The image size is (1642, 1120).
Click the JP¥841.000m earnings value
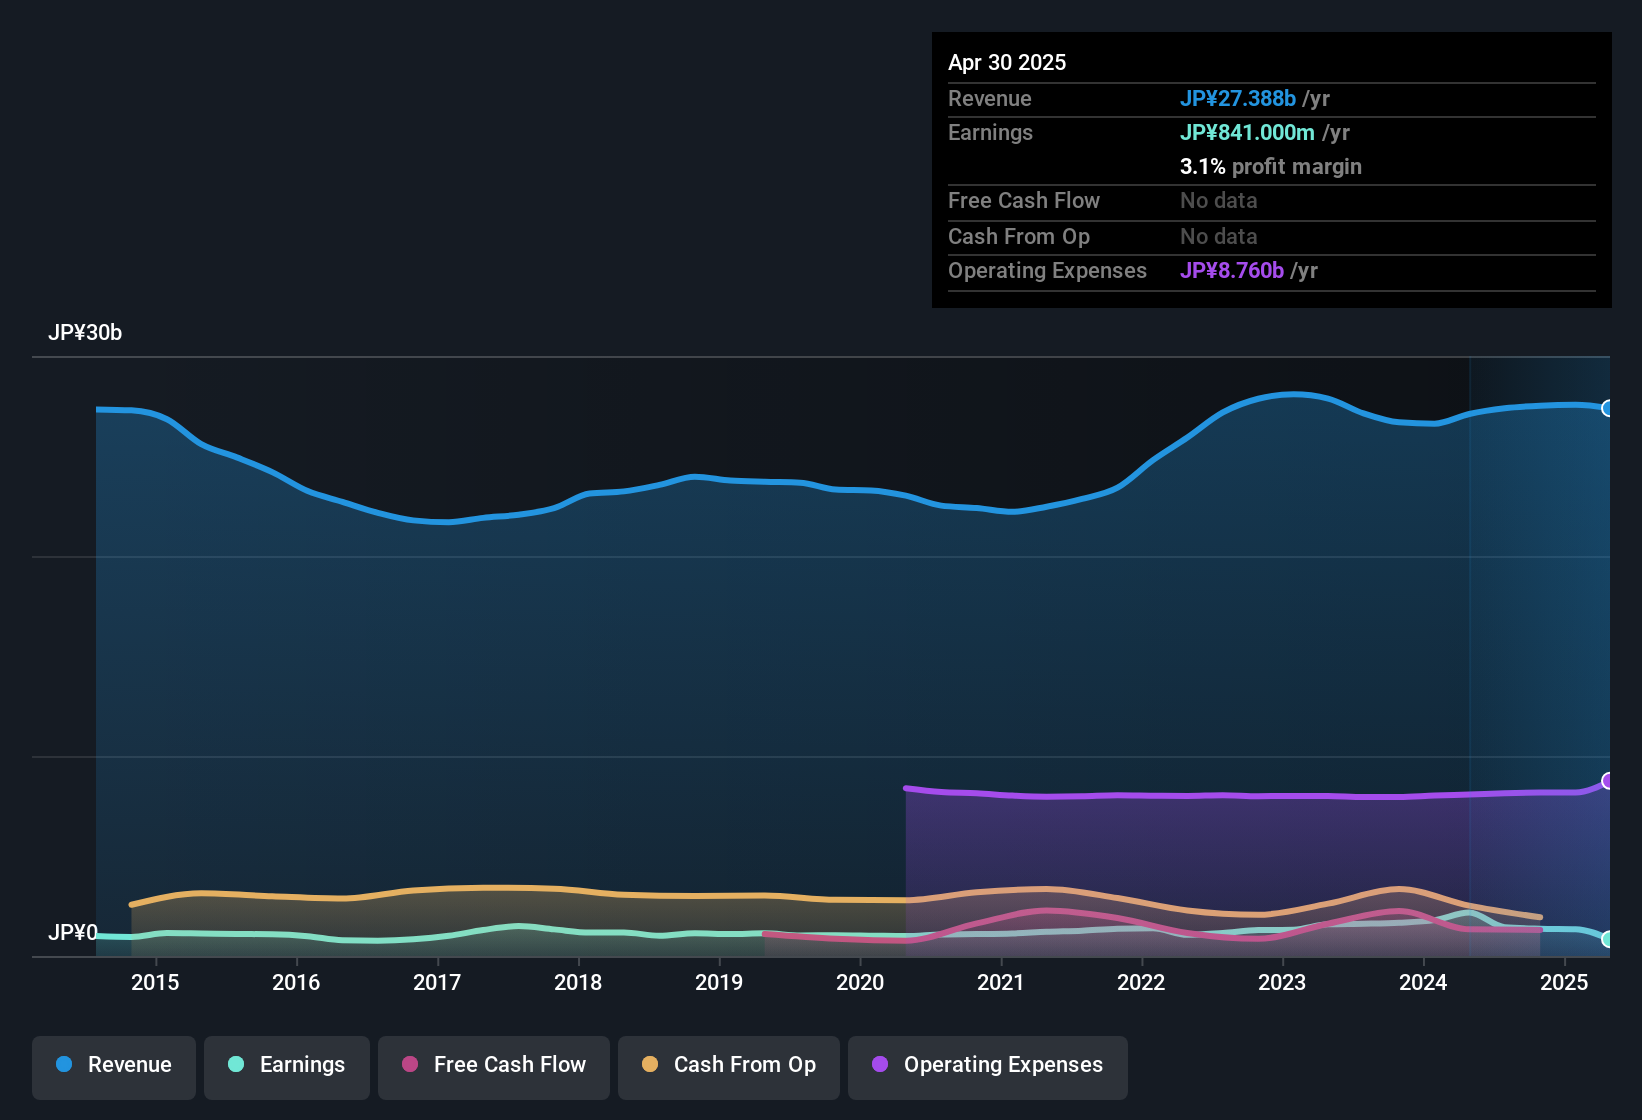click(x=1247, y=133)
